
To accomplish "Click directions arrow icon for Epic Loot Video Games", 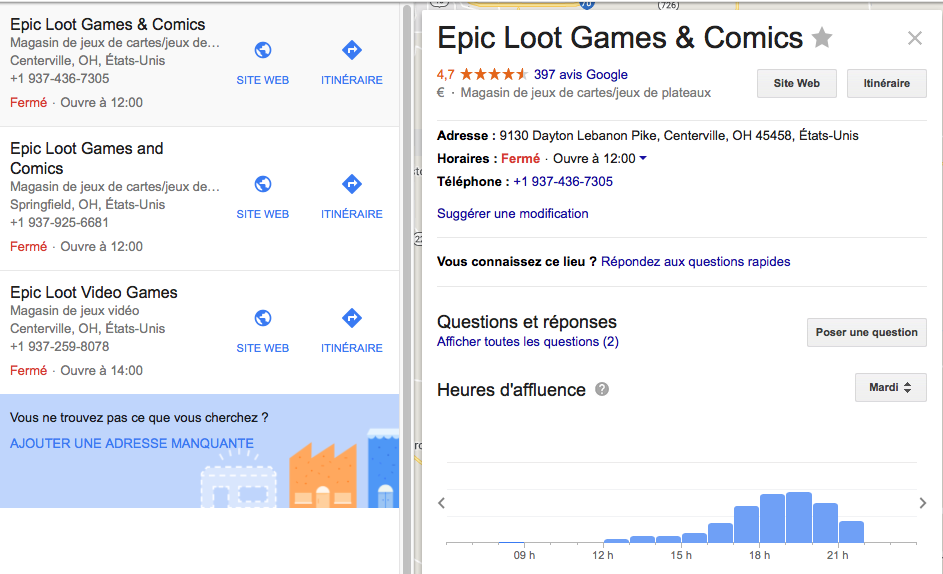I will click(352, 318).
